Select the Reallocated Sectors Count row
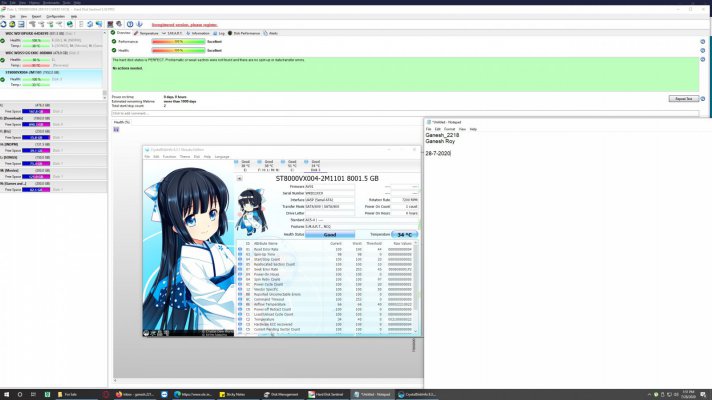This screenshot has width=712, height=400. pos(326,264)
